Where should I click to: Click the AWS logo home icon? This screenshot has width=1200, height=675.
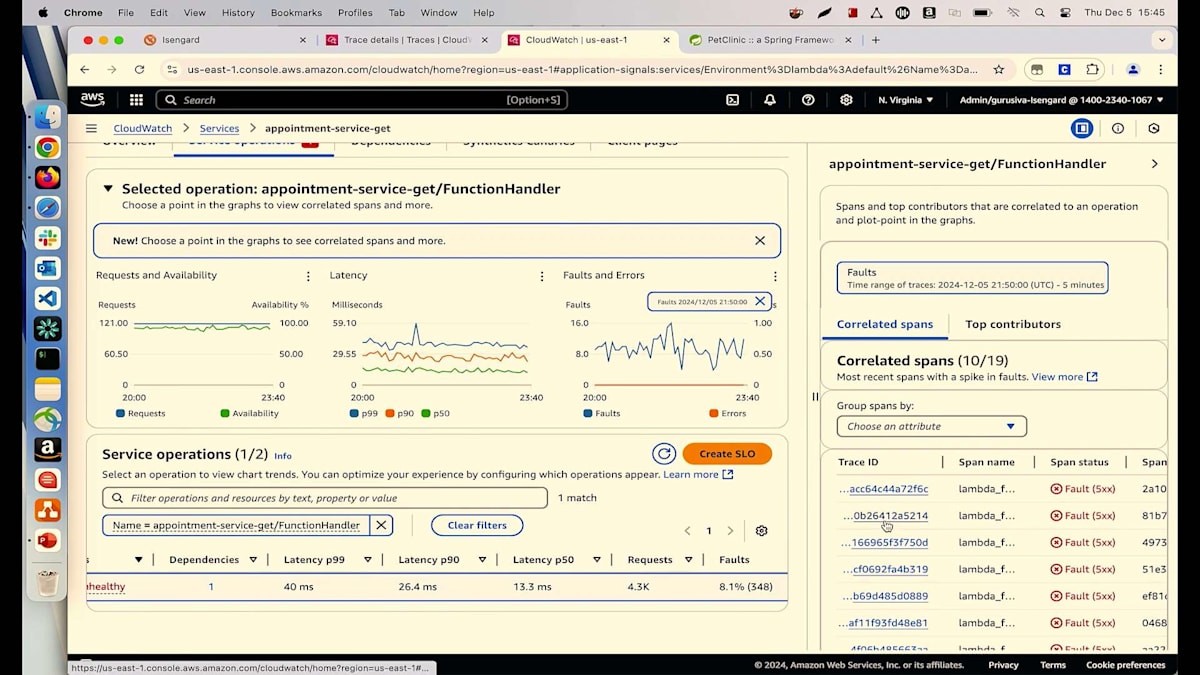pos(92,100)
